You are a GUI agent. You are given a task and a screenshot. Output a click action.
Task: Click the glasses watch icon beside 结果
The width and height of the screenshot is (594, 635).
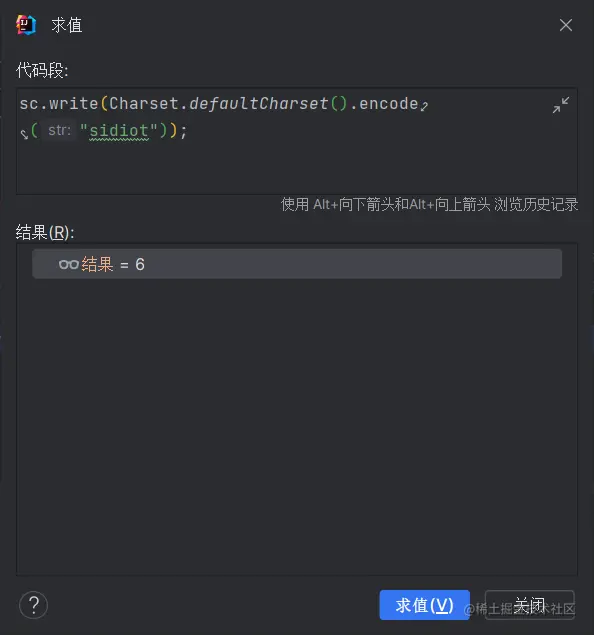(68, 264)
